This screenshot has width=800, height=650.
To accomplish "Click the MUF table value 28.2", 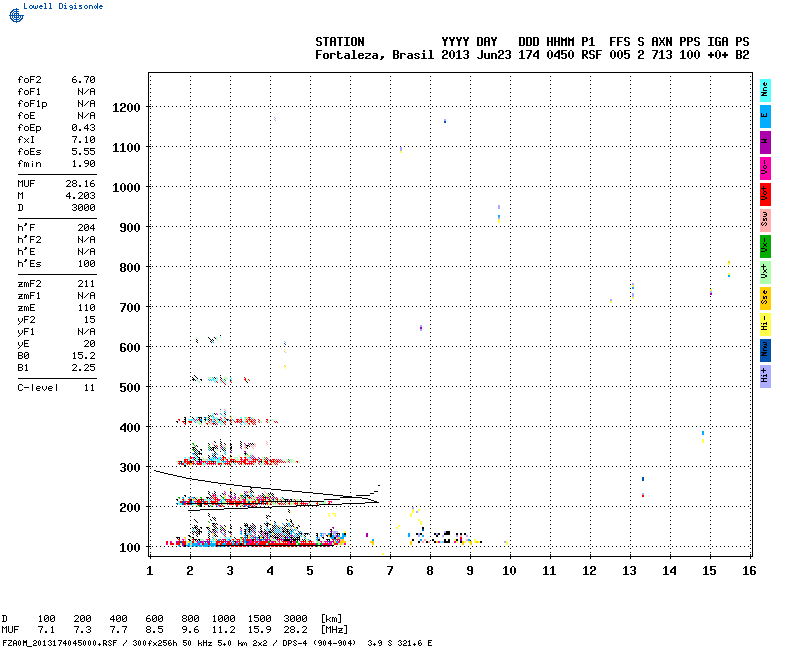I will [x=295, y=630].
